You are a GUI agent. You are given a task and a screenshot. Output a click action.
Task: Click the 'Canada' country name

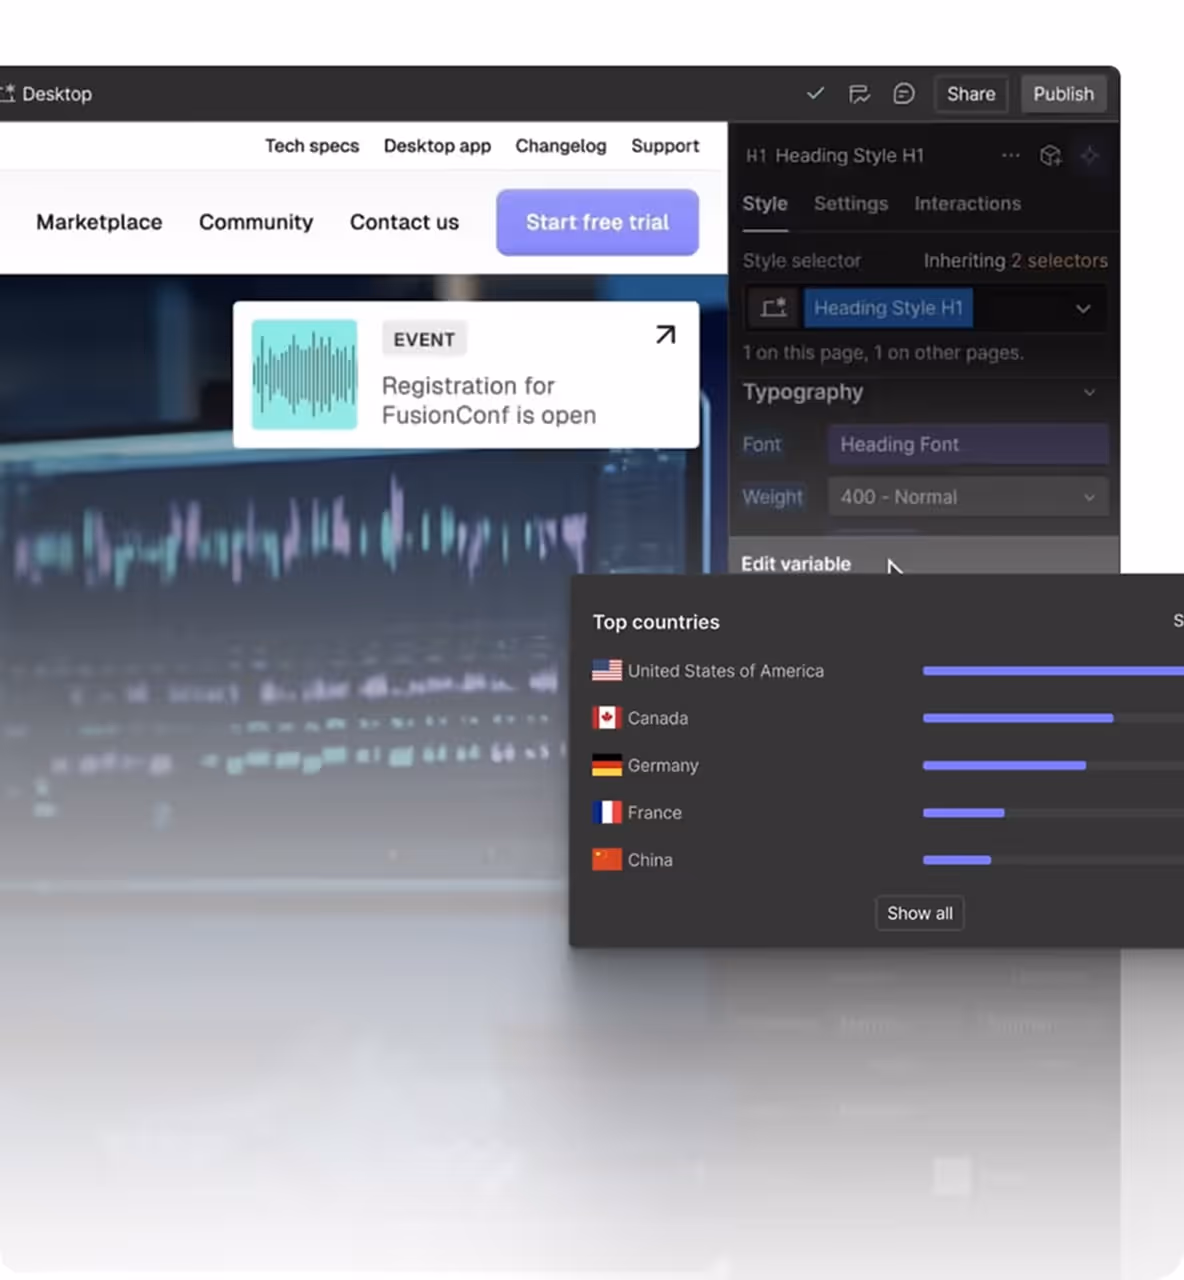[658, 718]
